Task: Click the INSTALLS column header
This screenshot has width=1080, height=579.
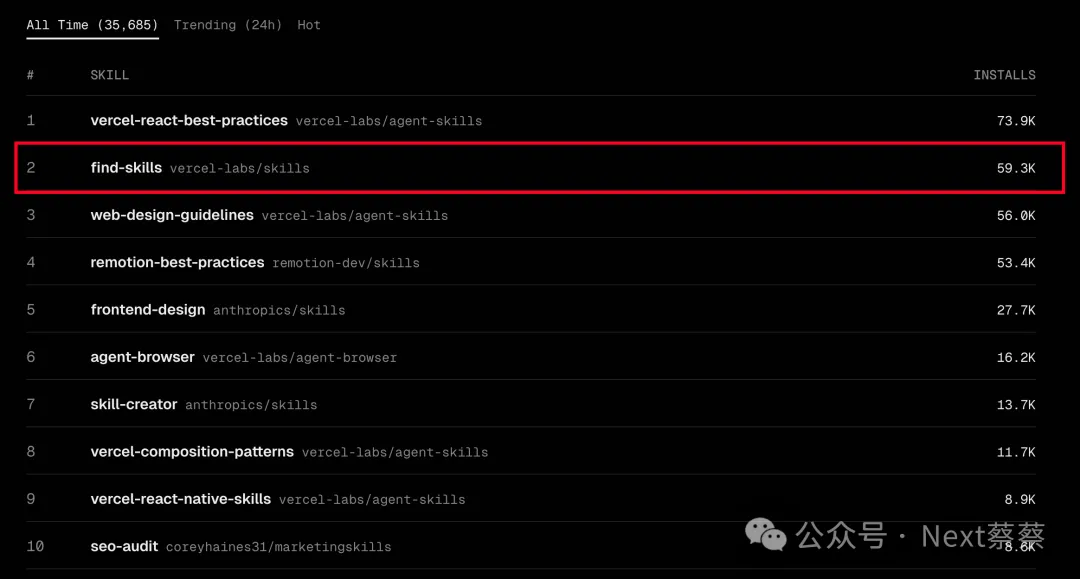Action: 1004,75
